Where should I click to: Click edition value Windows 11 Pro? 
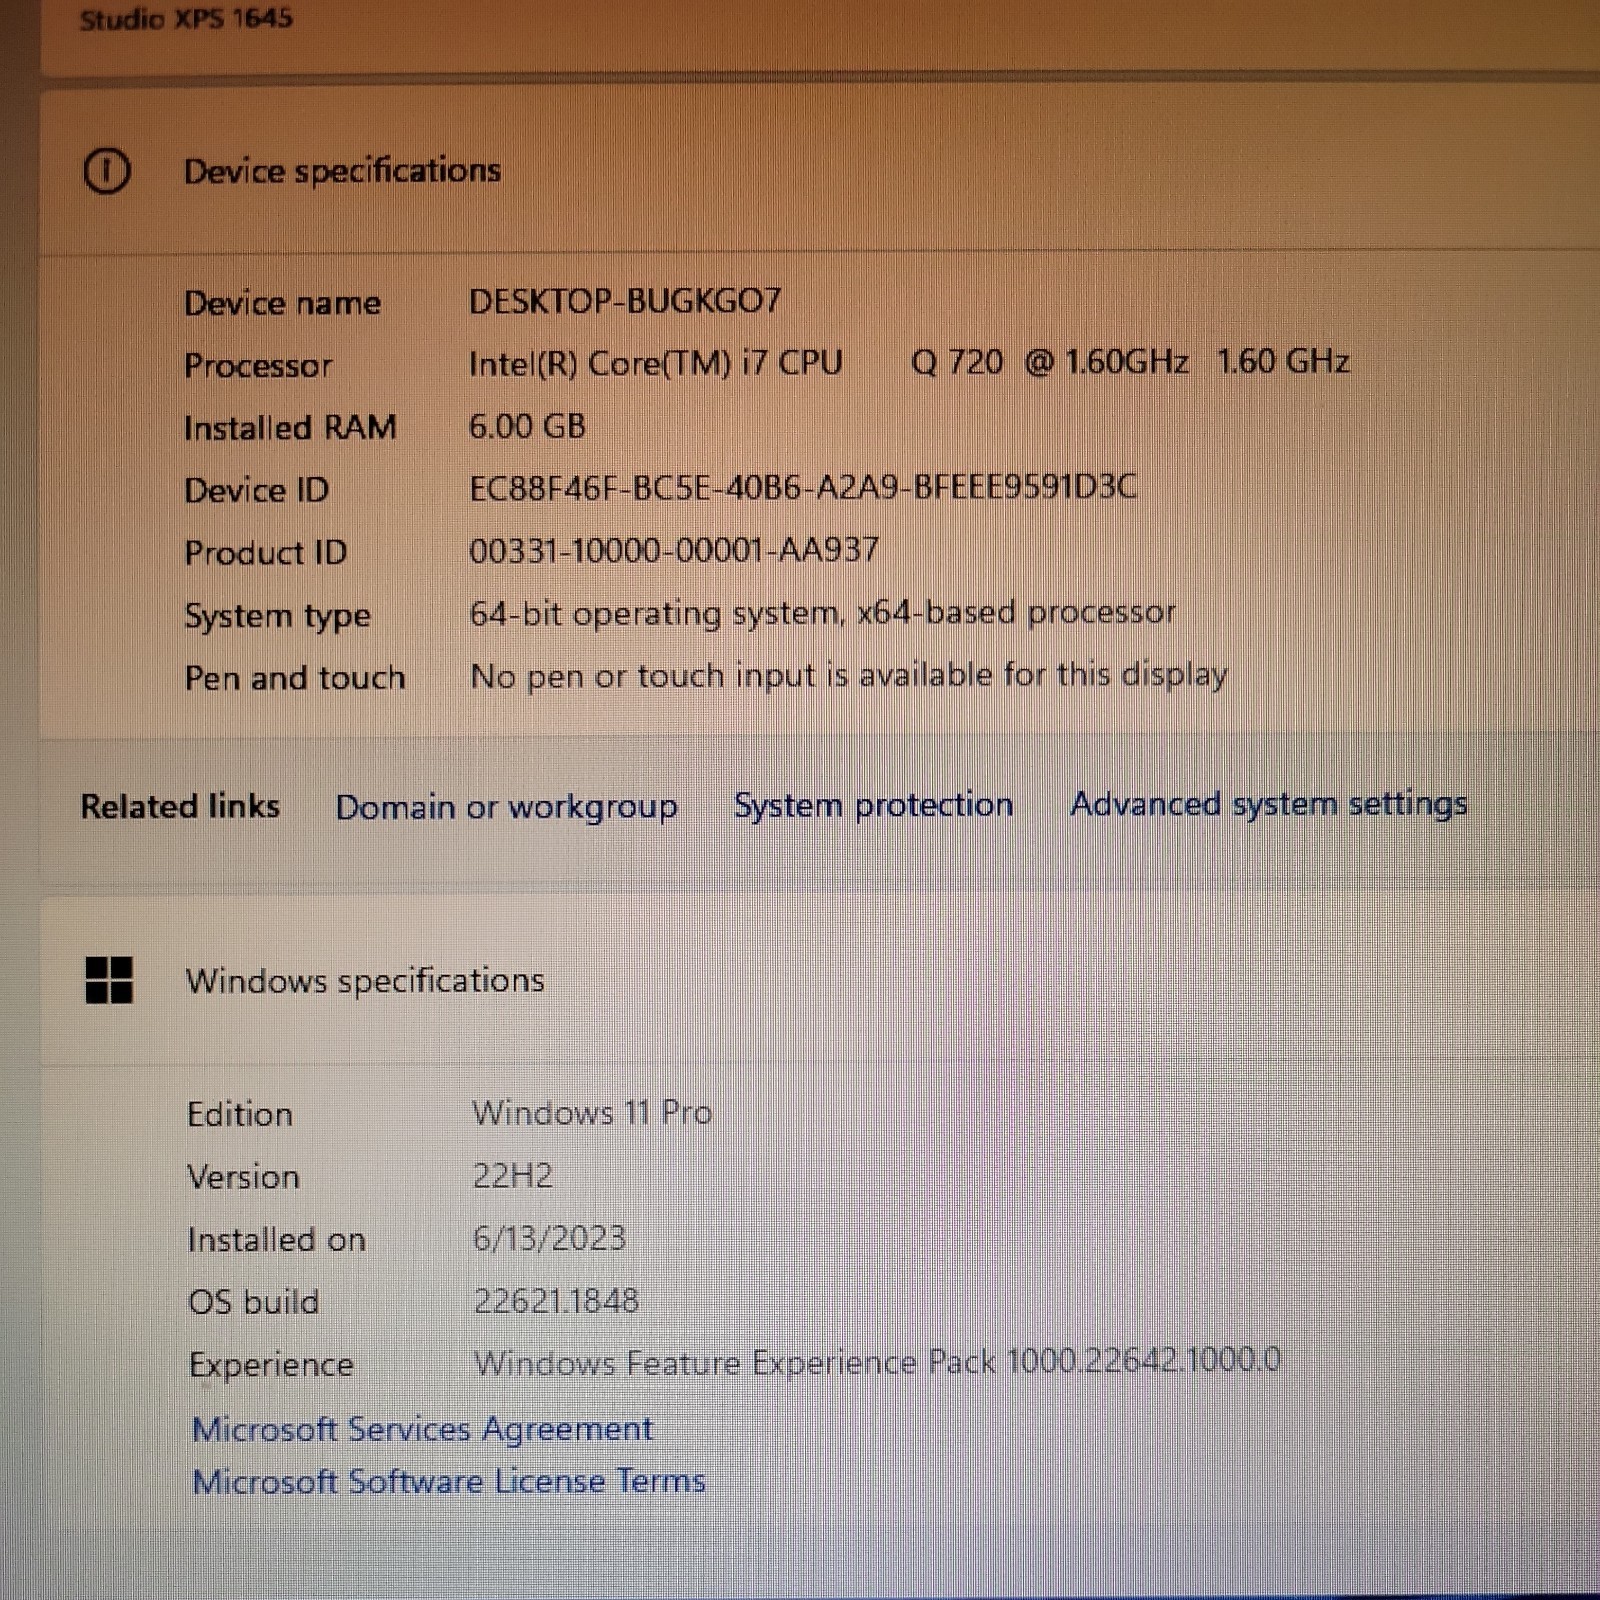592,1113
